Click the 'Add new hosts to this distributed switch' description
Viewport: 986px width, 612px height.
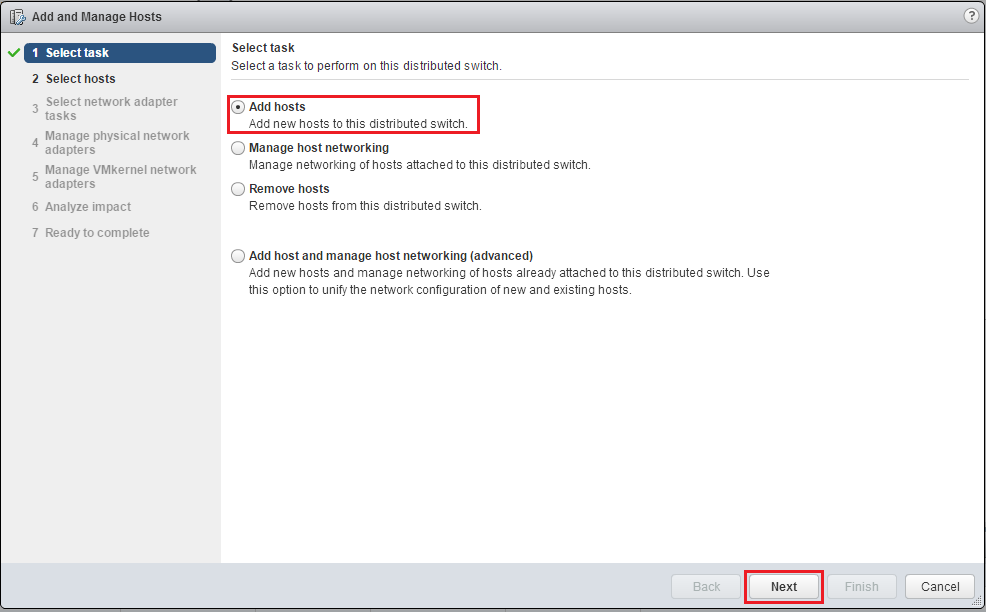coord(357,124)
